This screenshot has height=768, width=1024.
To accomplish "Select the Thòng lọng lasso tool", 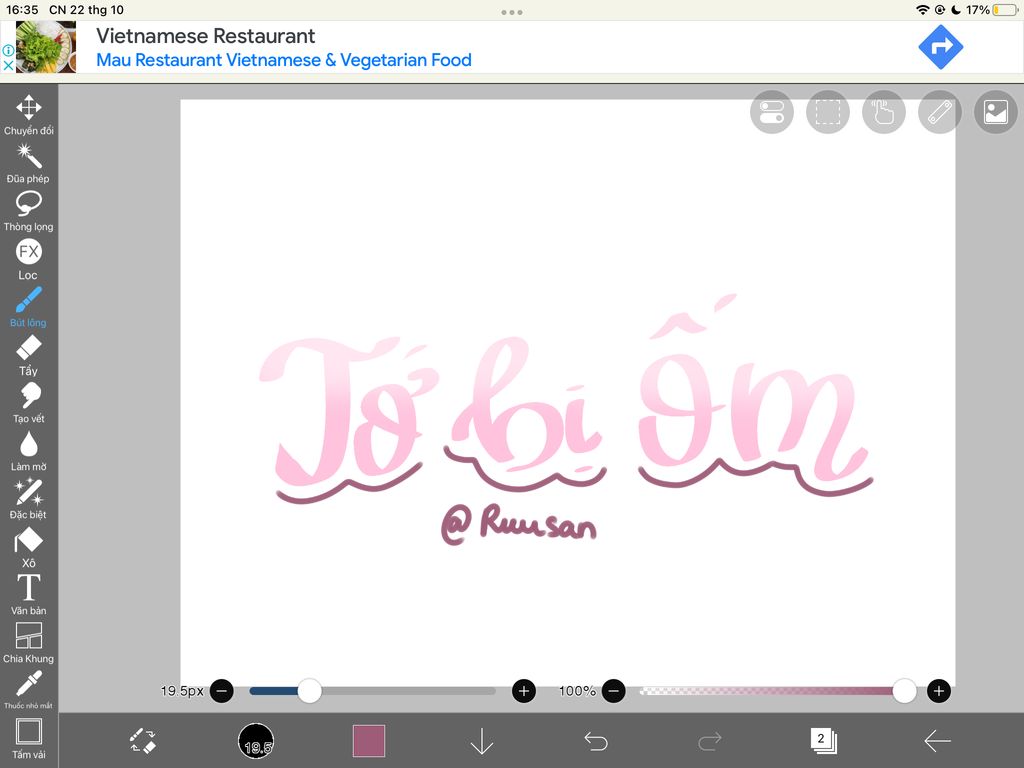I will tap(29, 212).
